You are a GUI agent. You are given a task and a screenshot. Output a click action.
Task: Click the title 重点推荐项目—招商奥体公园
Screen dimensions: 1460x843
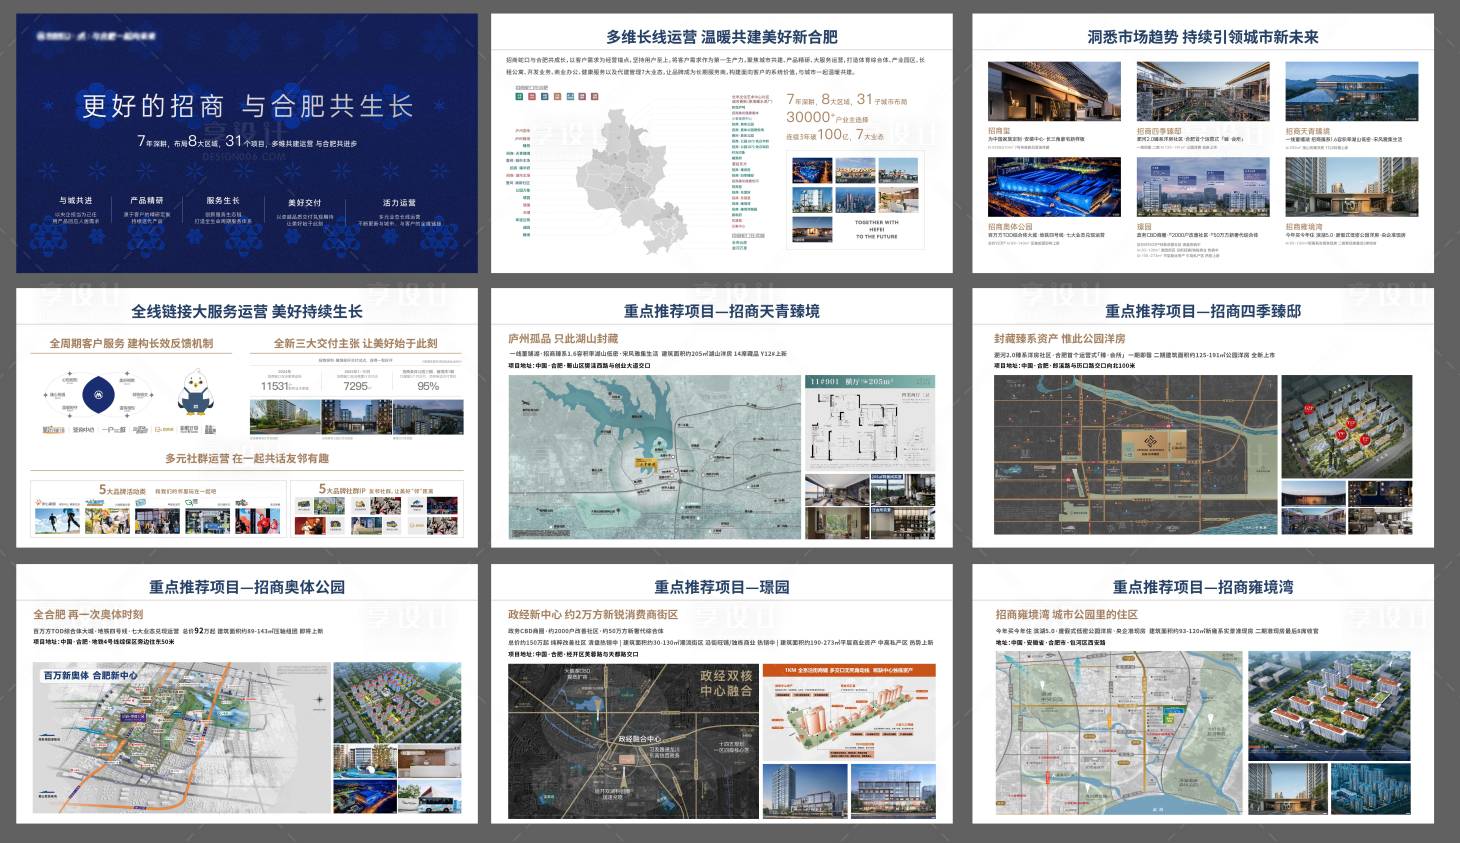247,588
